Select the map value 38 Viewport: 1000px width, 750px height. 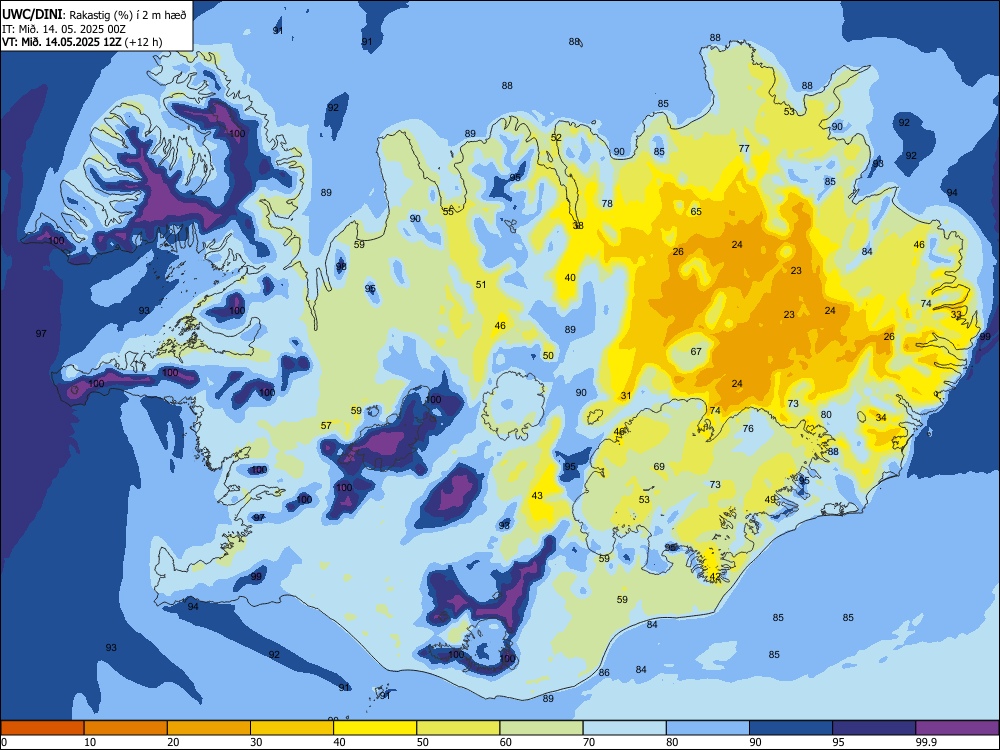point(578,226)
